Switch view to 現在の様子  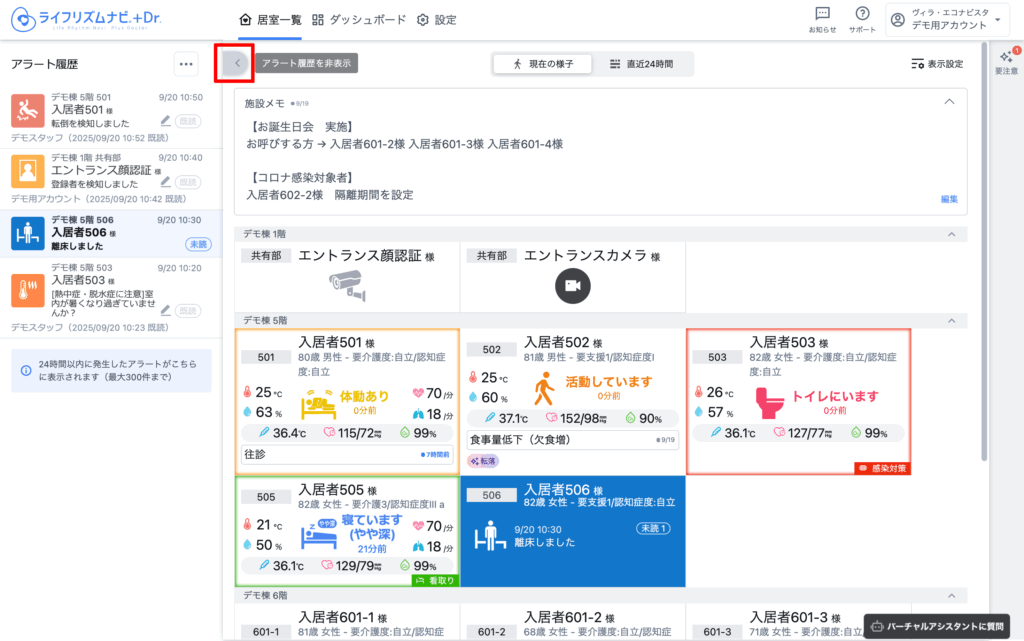click(x=543, y=64)
